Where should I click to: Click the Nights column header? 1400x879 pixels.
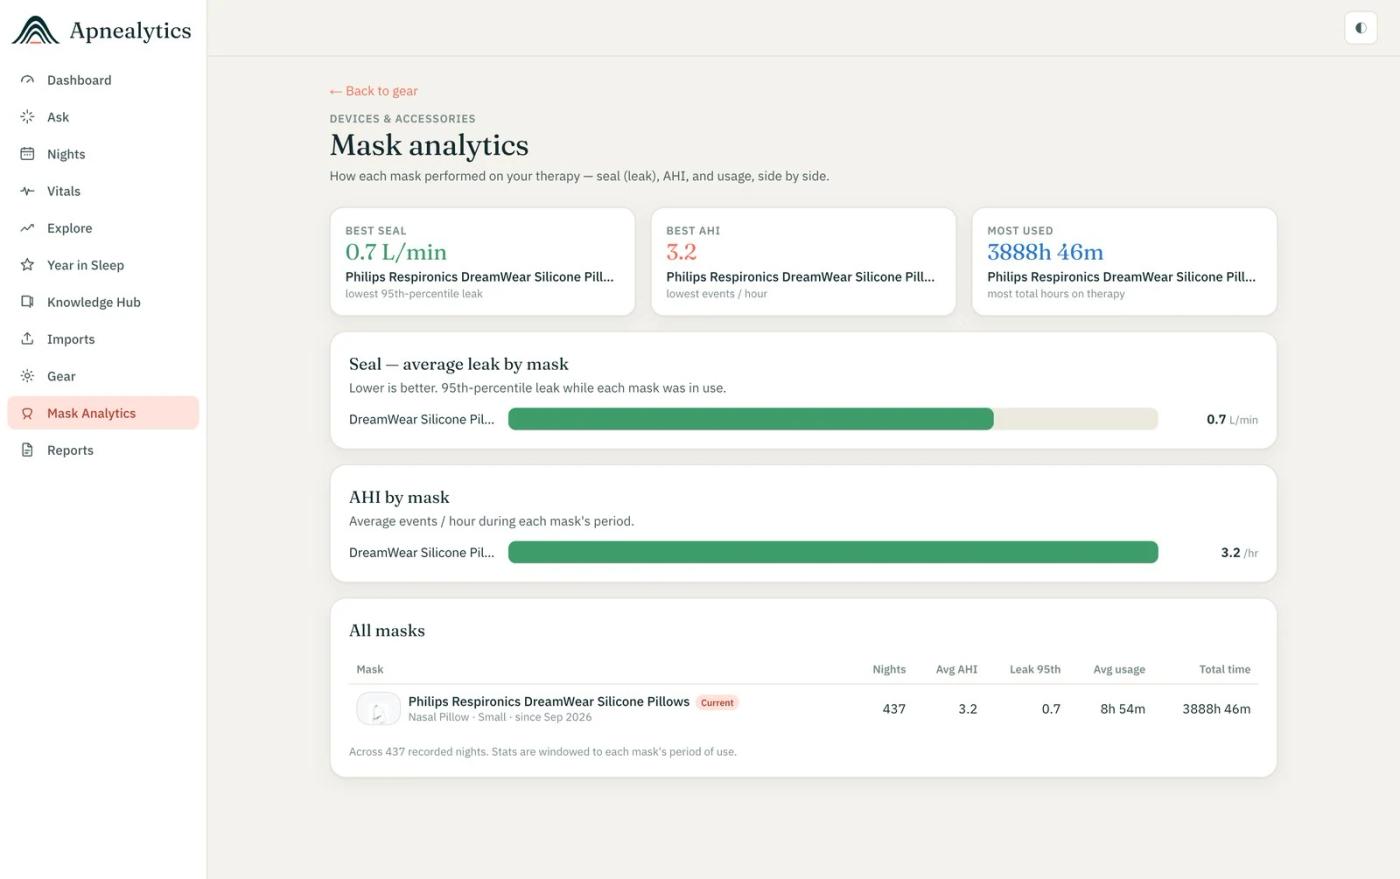pyautogui.click(x=889, y=670)
